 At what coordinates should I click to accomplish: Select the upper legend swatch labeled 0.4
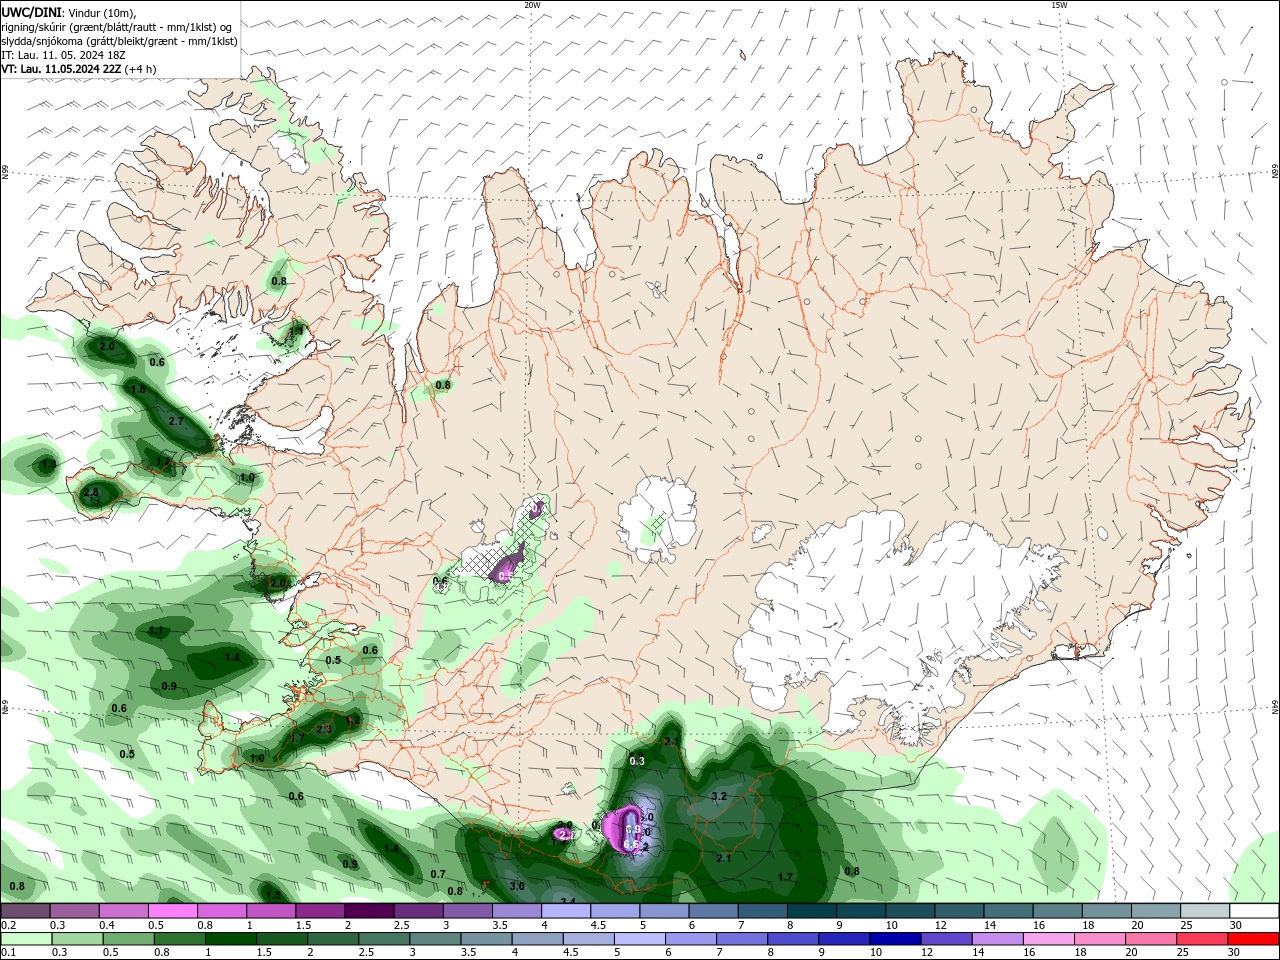point(123,911)
